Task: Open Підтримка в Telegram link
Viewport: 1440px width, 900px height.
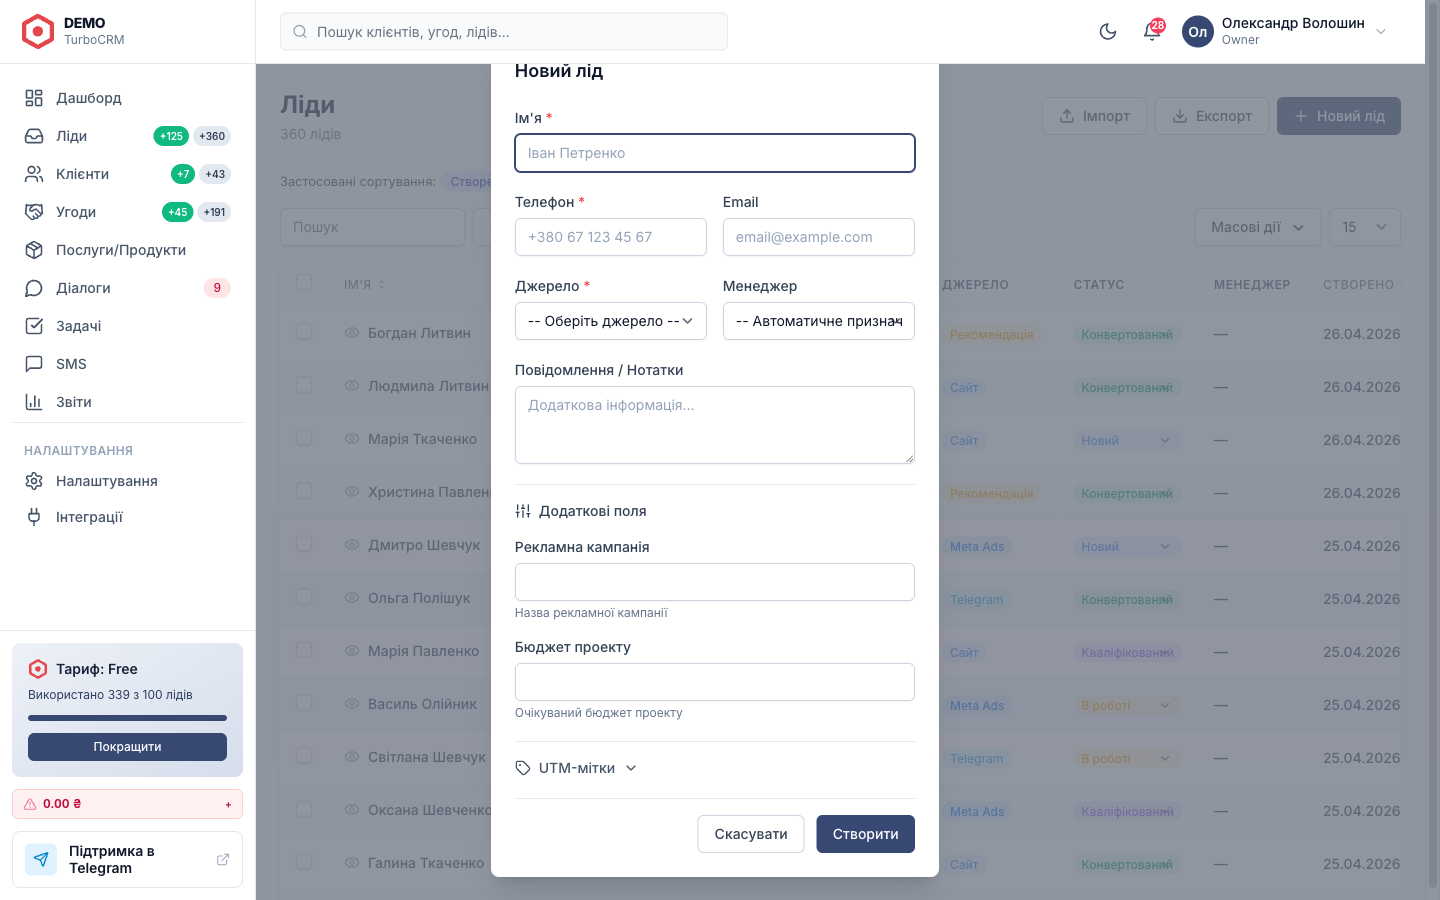Action: click(127, 859)
